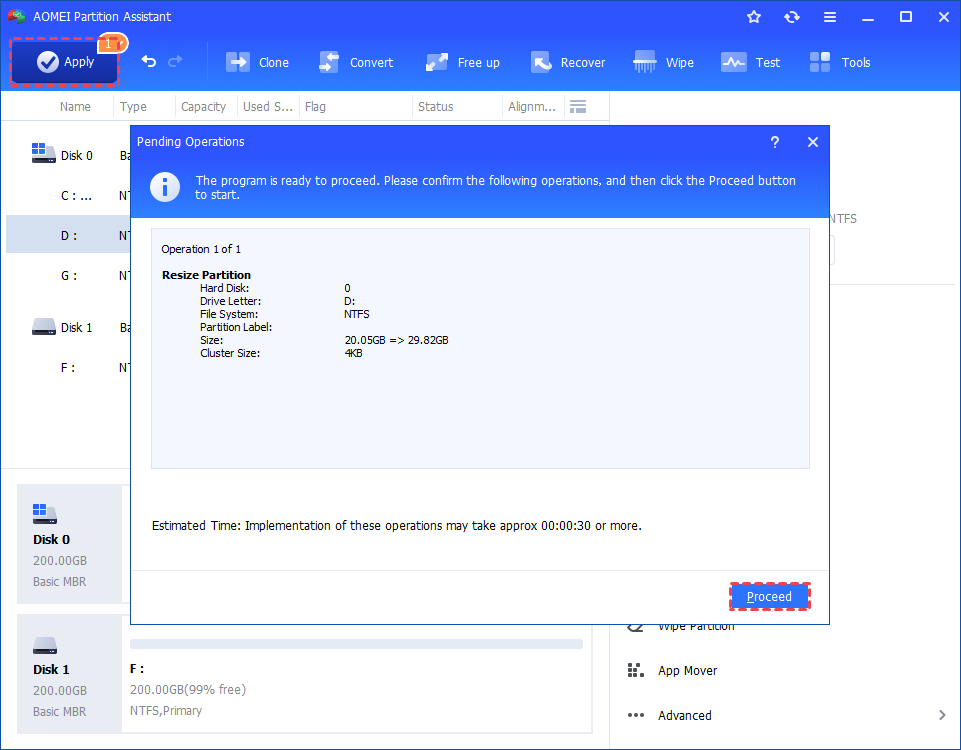Image resolution: width=961 pixels, height=750 pixels.
Task: Click the Alignm... column header
Action: click(x=531, y=107)
